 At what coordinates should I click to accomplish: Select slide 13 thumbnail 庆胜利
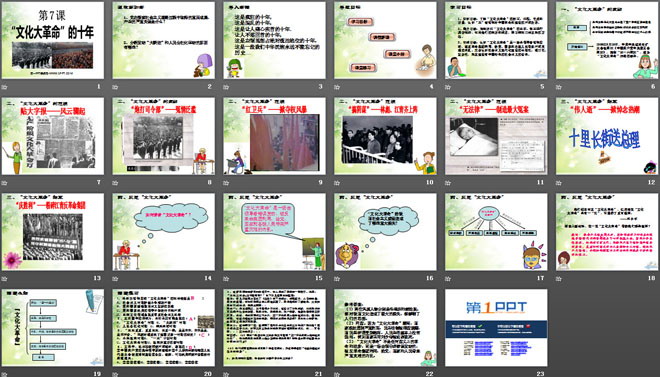(53, 232)
